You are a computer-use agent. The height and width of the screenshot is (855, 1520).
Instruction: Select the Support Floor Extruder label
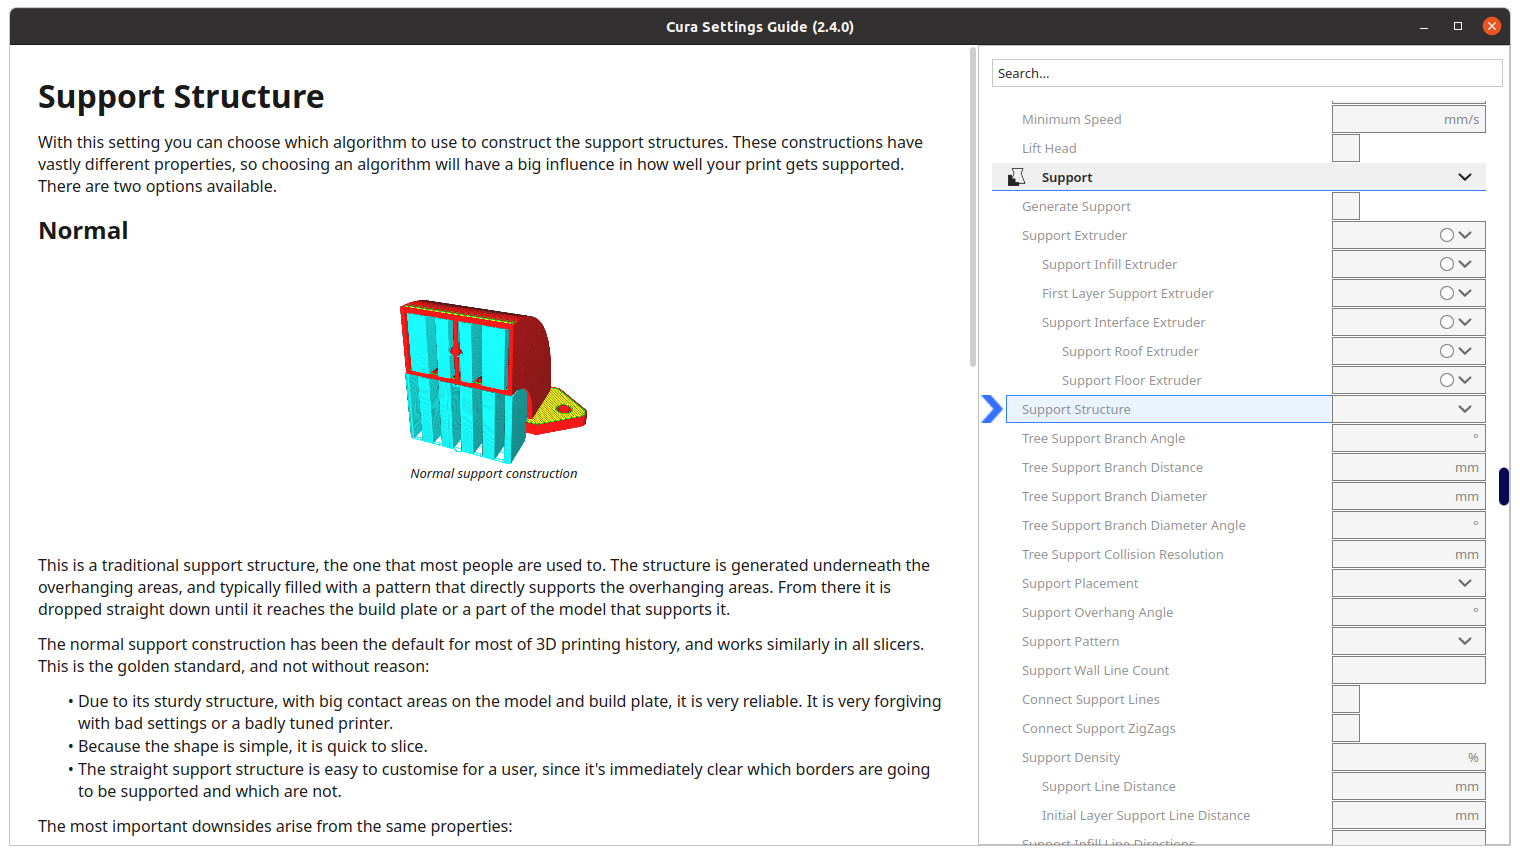[1131, 380]
